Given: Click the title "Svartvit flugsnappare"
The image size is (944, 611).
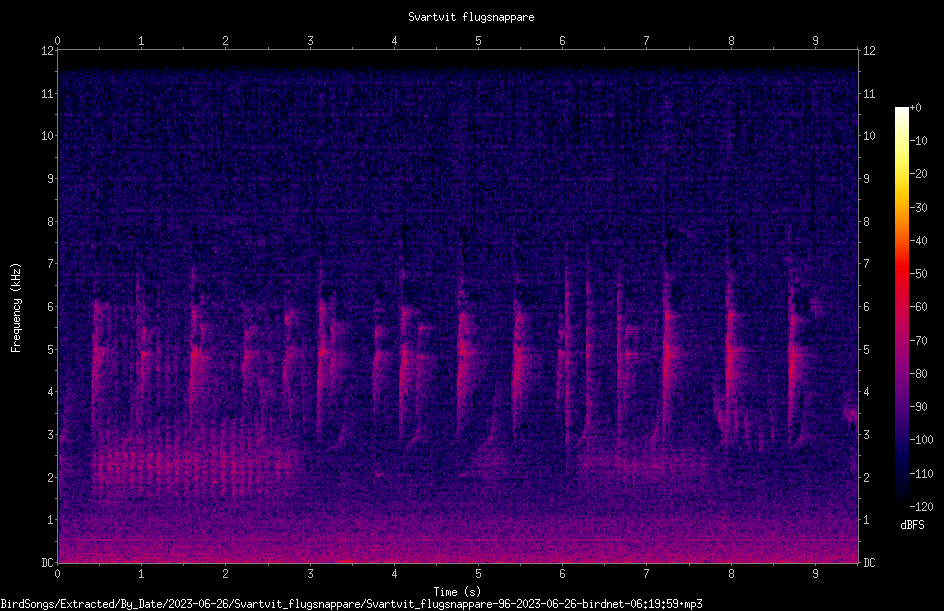Looking at the screenshot, I should pos(471,17).
